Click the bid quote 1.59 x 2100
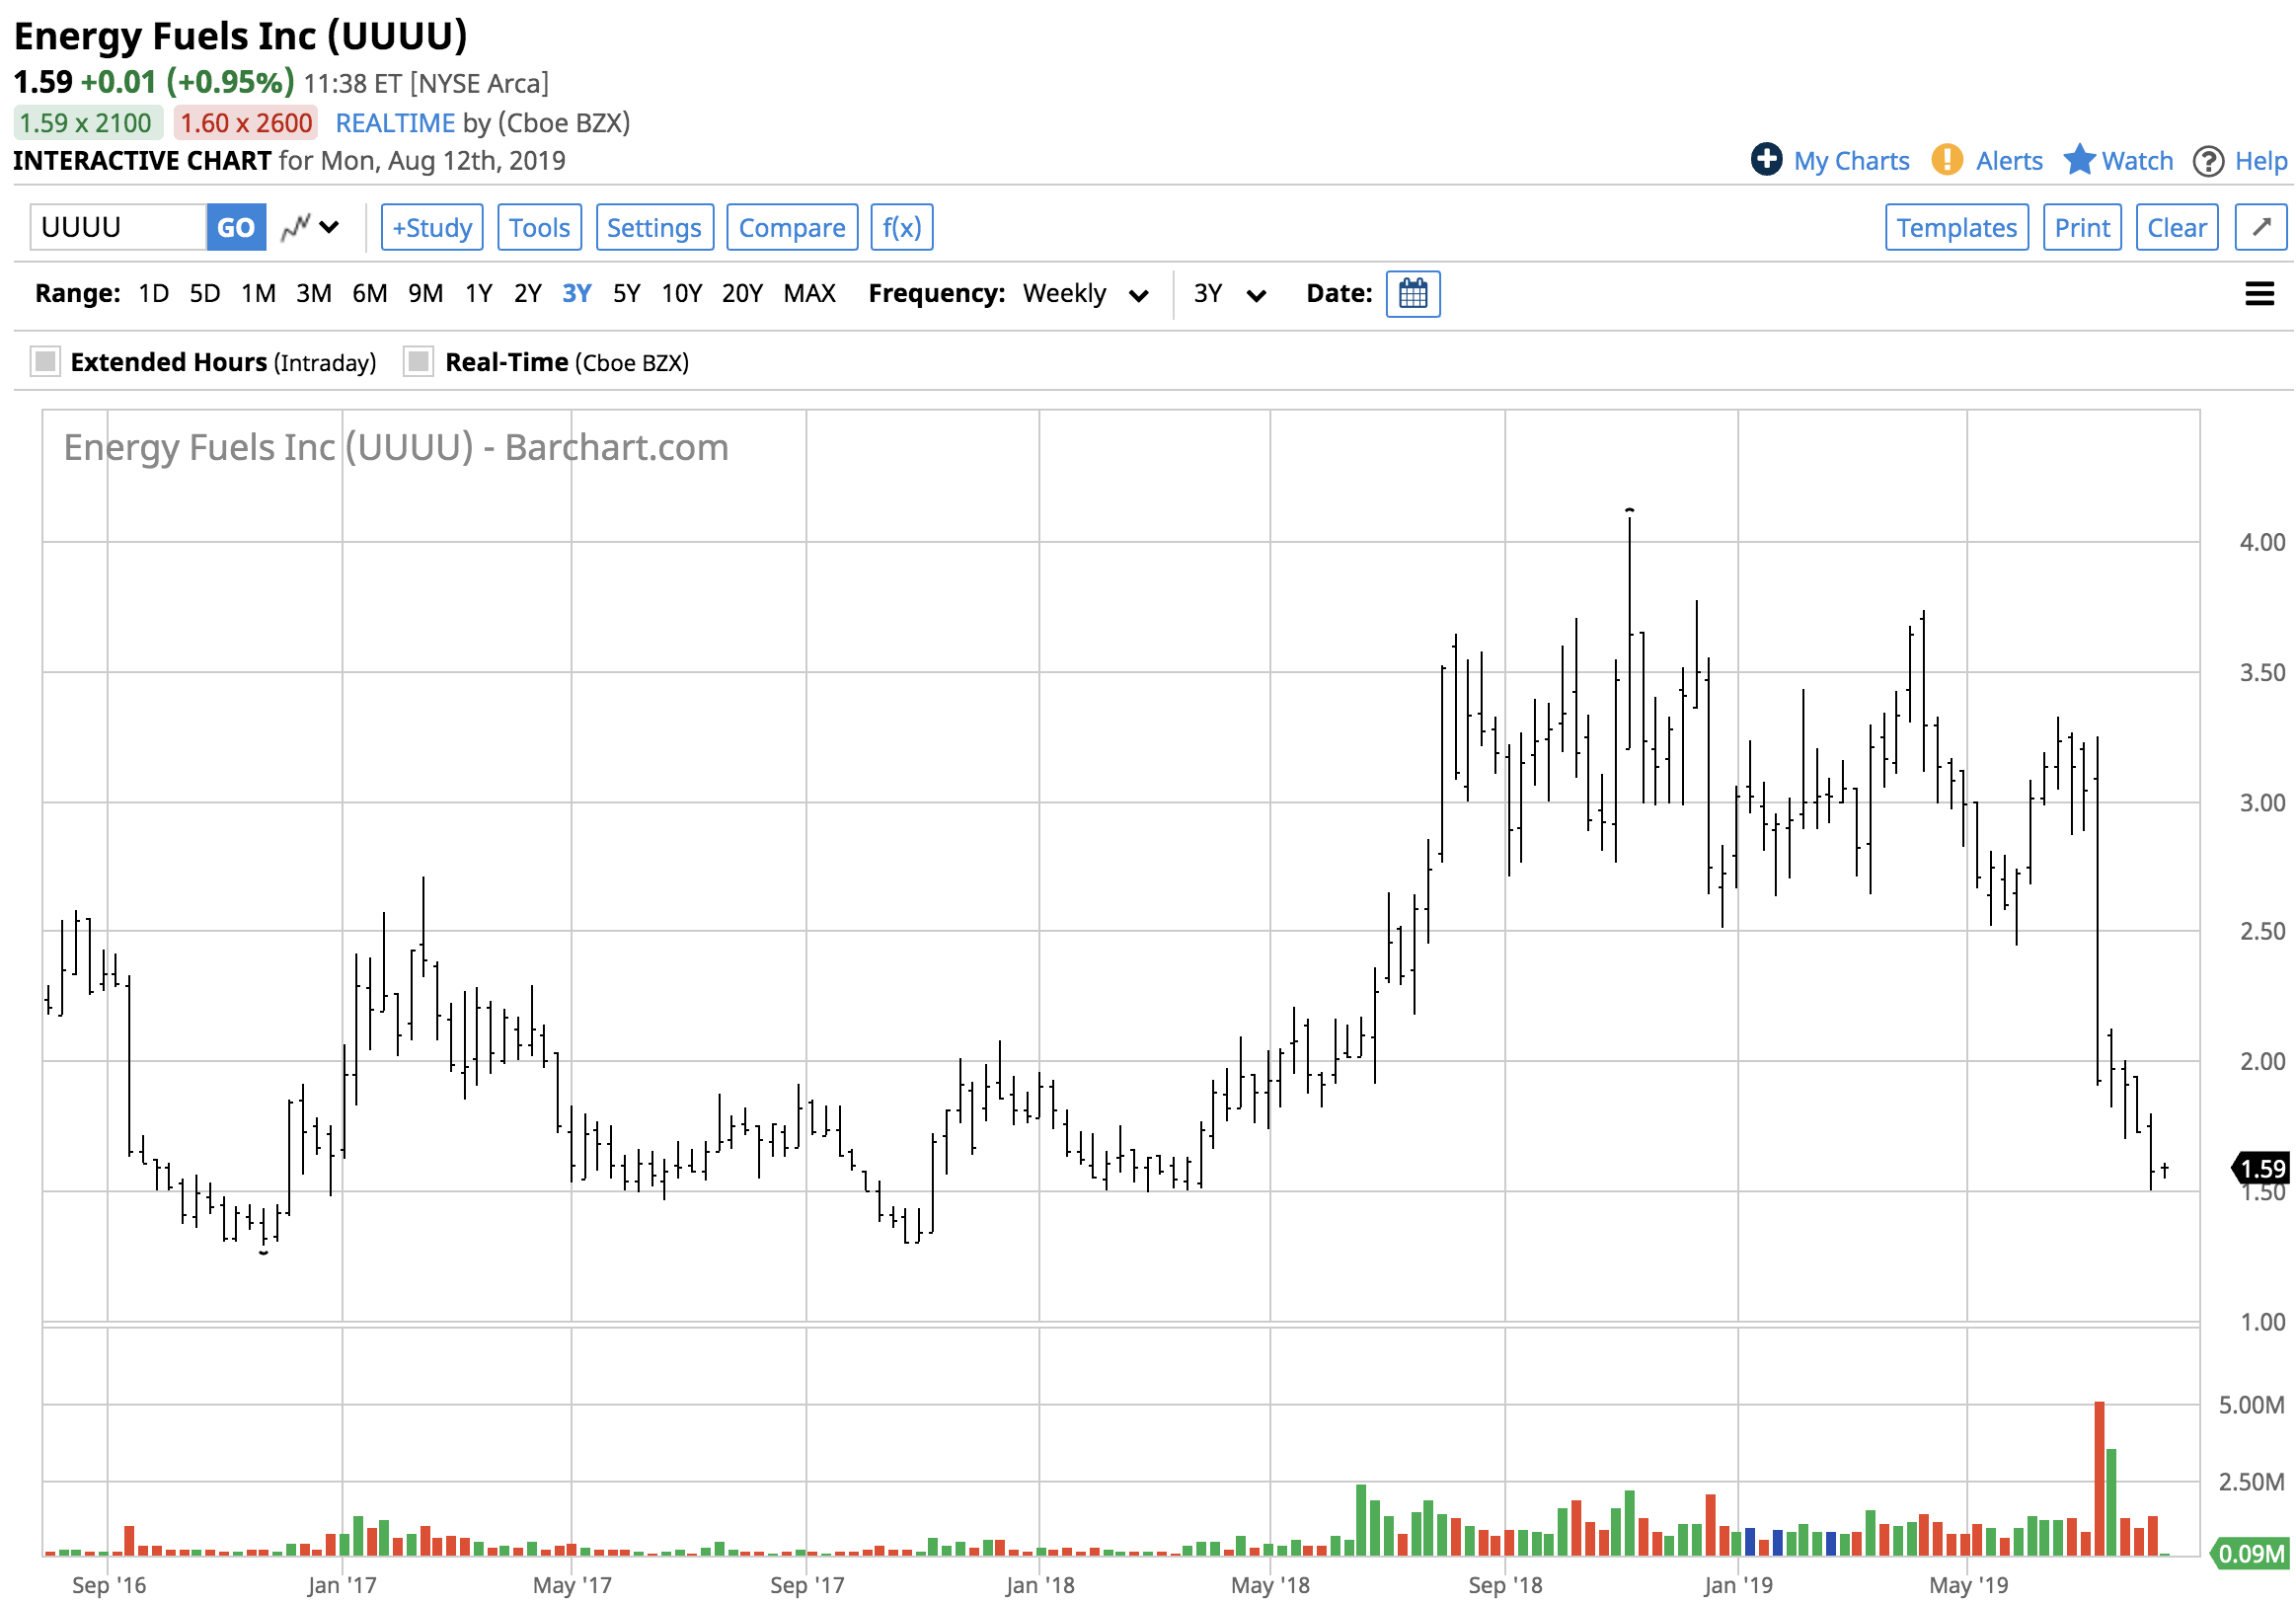Viewport: 2296px width, 1601px height. pos(86,123)
